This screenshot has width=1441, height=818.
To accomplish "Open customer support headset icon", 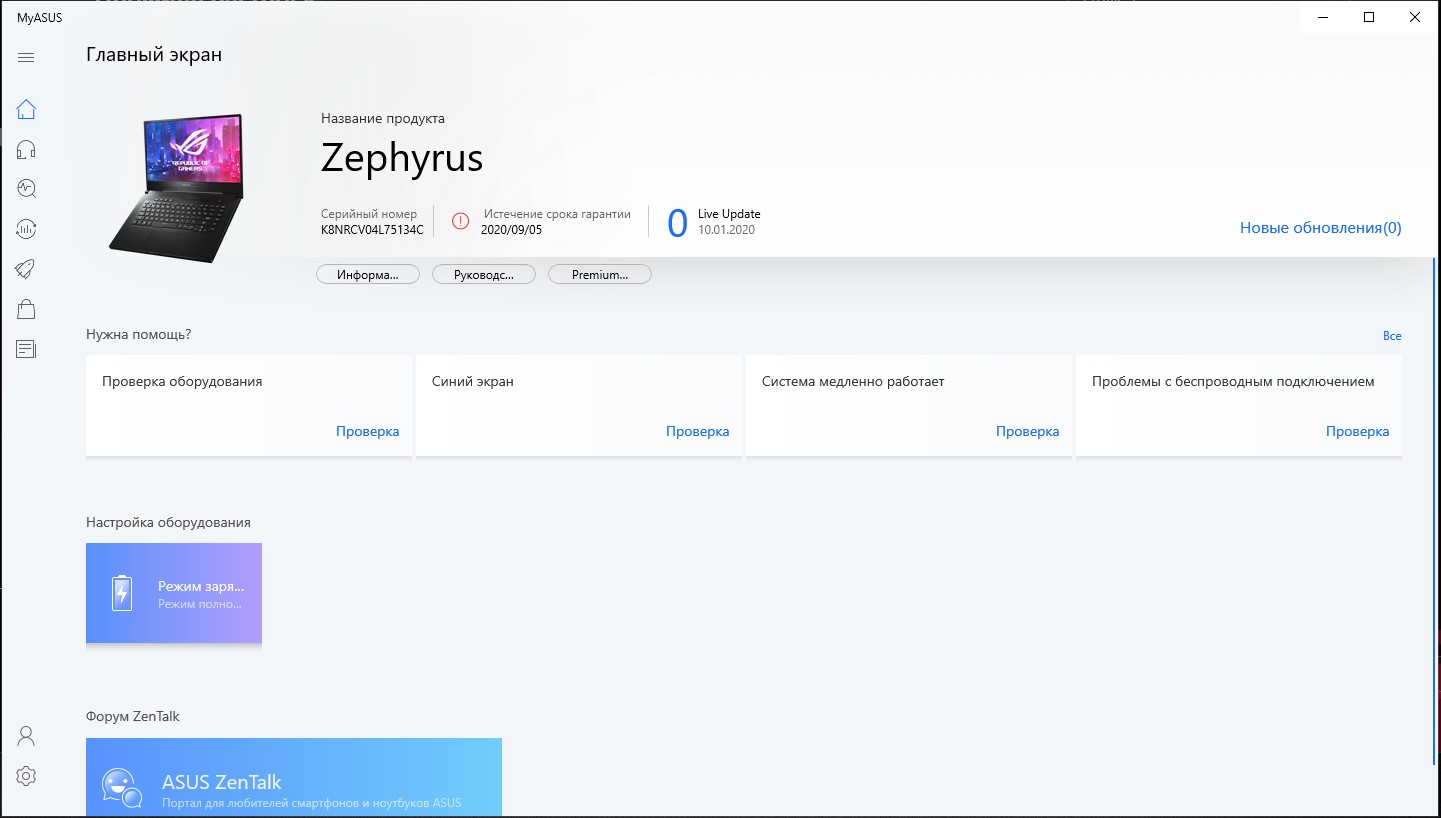I will point(27,150).
